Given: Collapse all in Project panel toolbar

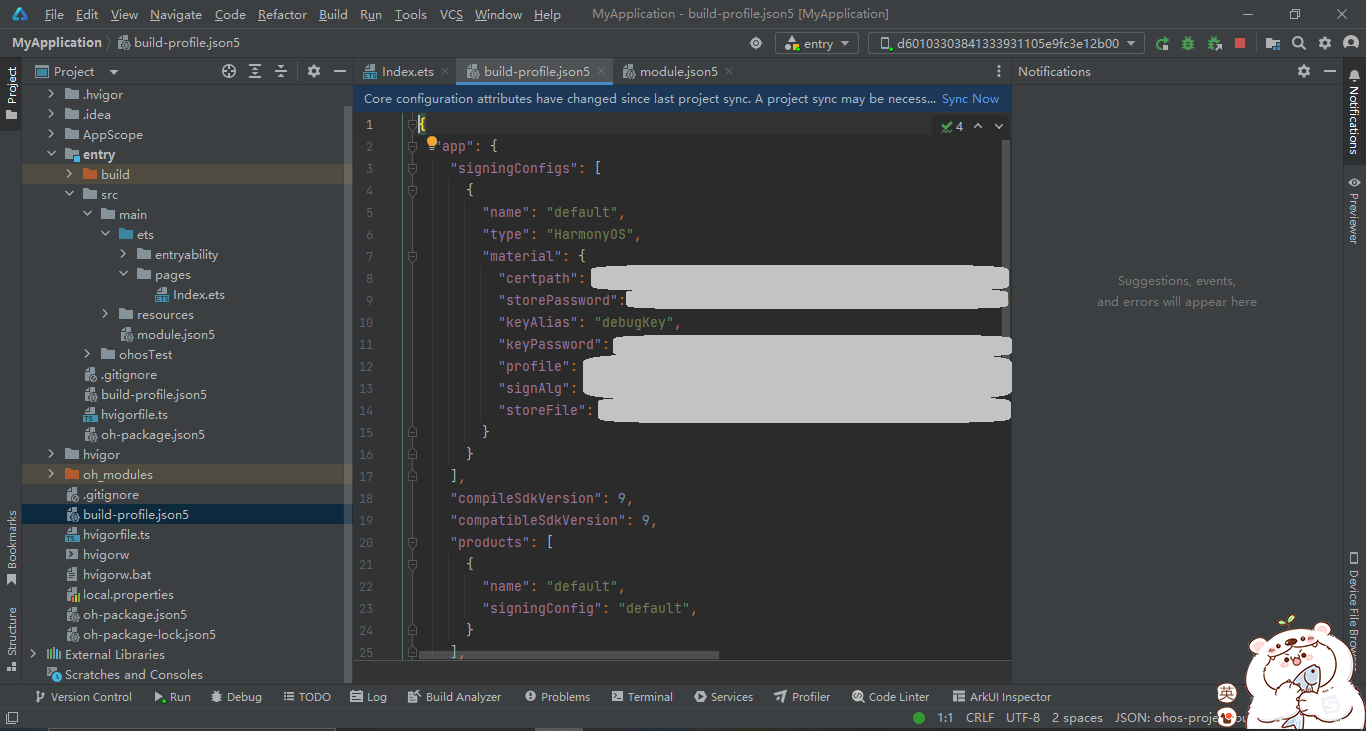Looking at the screenshot, I should click(x=281, y=71).
